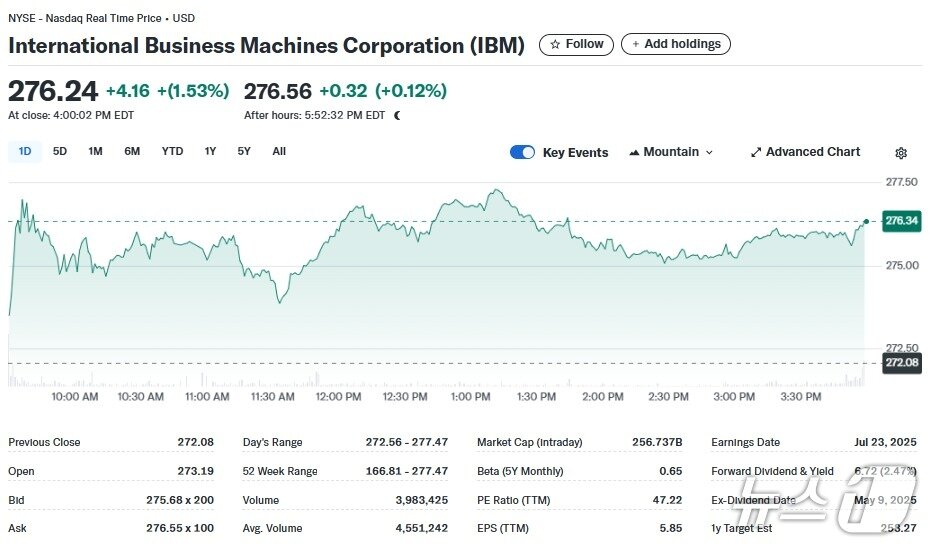The image size is (930, 547).
Task: Click the 2:30 PM axis label
Action: [668, 397]
